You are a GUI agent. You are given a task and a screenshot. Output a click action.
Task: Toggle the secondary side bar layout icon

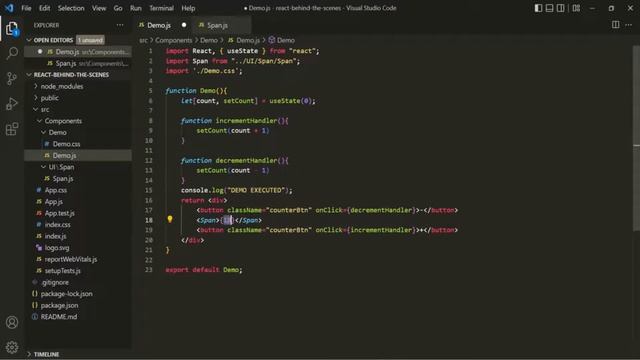[x=561, y=8]
